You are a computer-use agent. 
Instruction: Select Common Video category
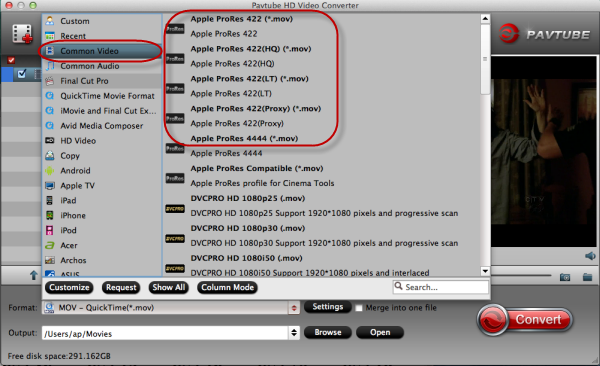point(102,51)
